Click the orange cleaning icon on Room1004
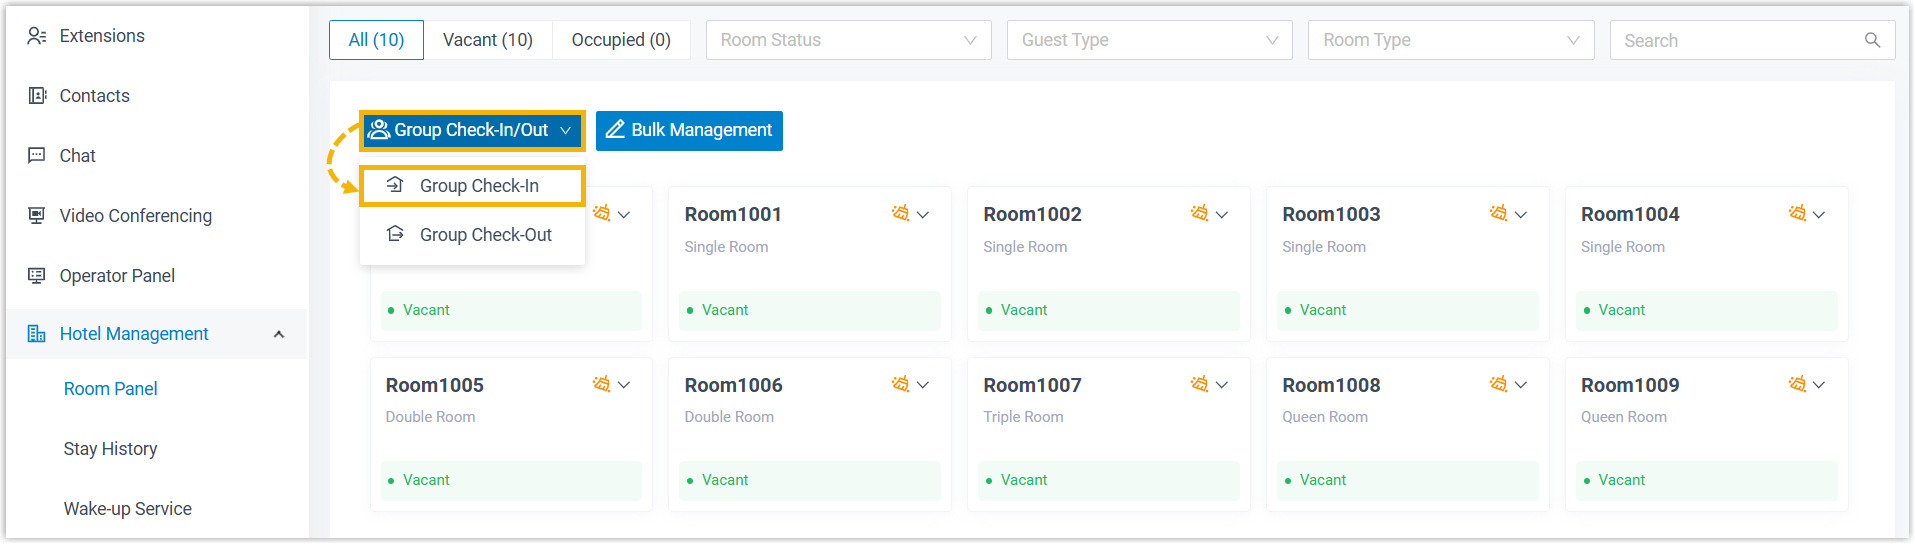Screen dimensions: 1915x544 pos(1797,214)
